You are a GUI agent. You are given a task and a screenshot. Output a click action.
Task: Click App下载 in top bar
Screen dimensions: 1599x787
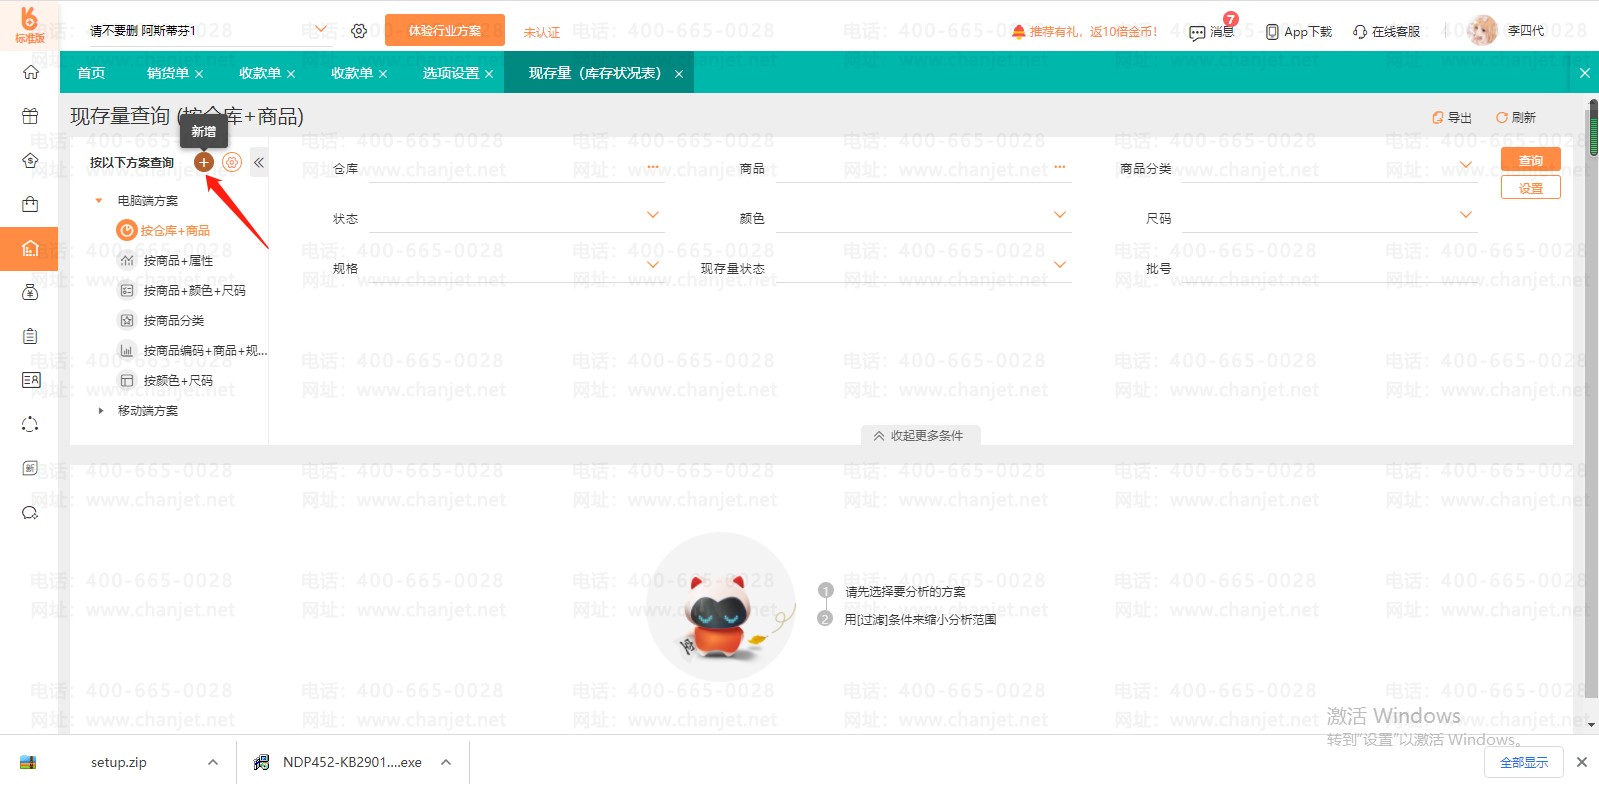[x=1299, y=32]
